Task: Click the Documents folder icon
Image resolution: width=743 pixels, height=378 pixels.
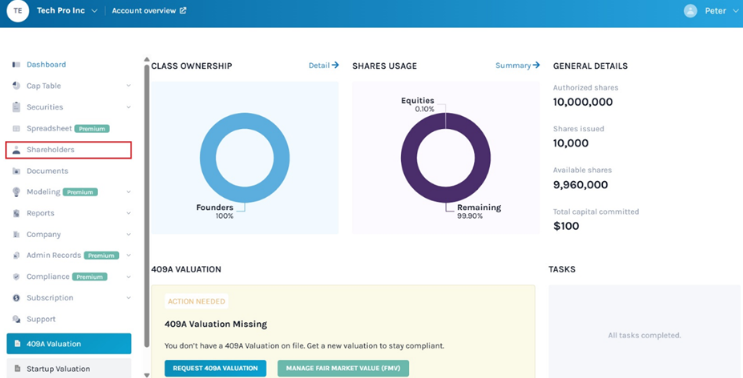Action: pos(16,171)
